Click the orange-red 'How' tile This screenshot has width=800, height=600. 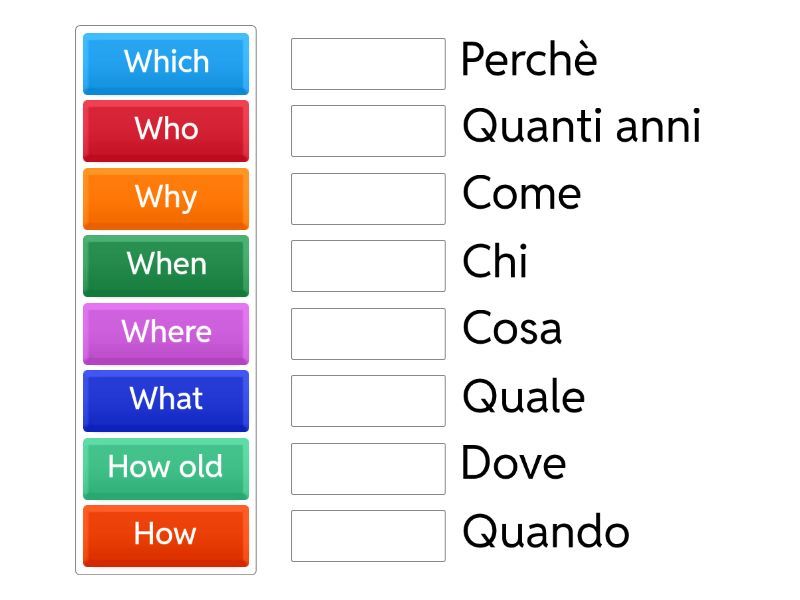tap(166, 535)
